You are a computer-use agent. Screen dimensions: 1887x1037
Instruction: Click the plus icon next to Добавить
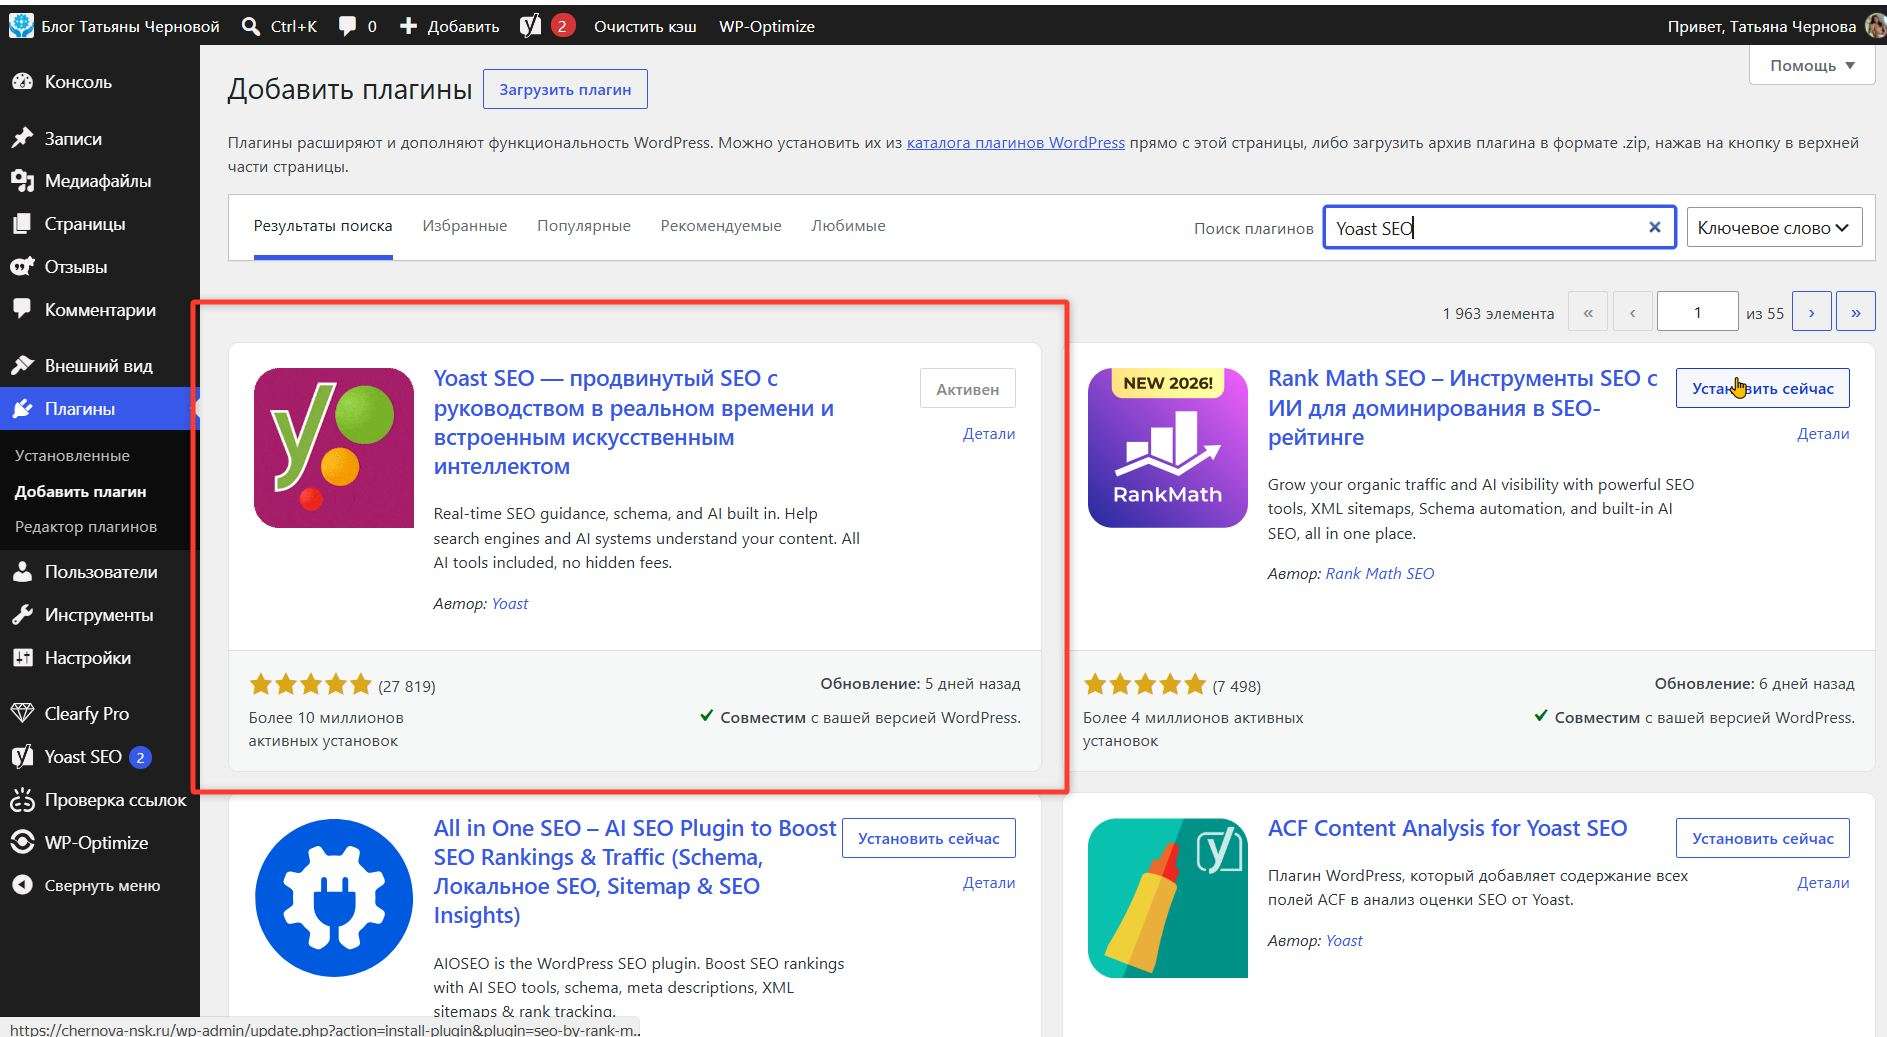point(408,26)
